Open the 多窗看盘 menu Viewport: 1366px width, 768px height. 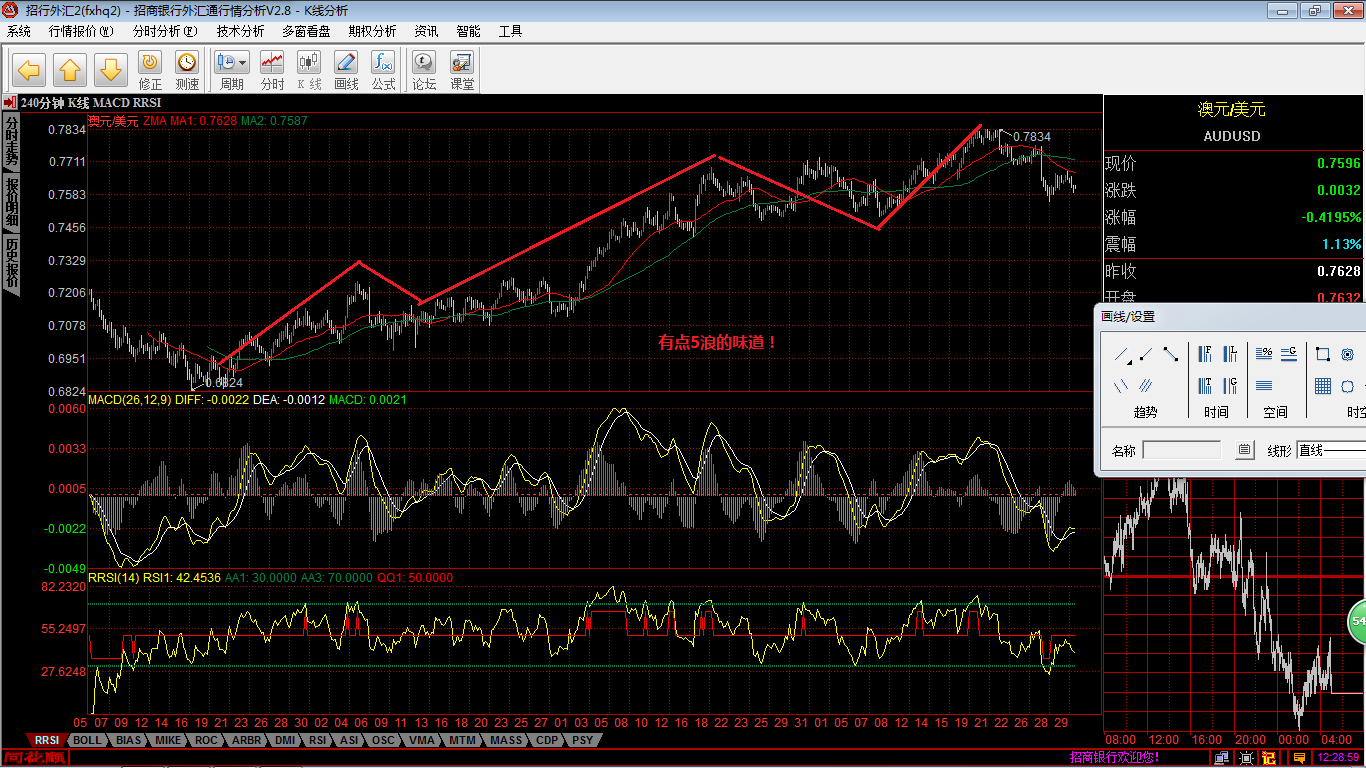pyautogui.click(x=306, y=31)
